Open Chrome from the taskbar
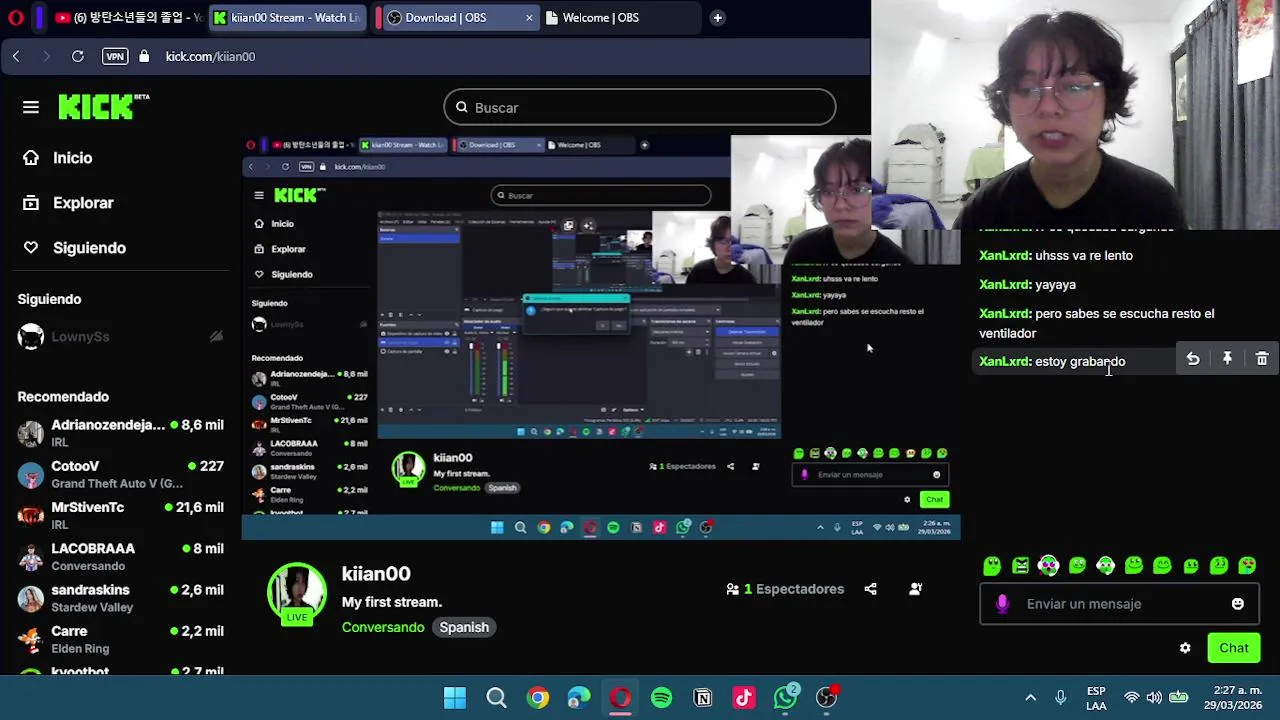The image size is (1280, 720). coord(538,698)
